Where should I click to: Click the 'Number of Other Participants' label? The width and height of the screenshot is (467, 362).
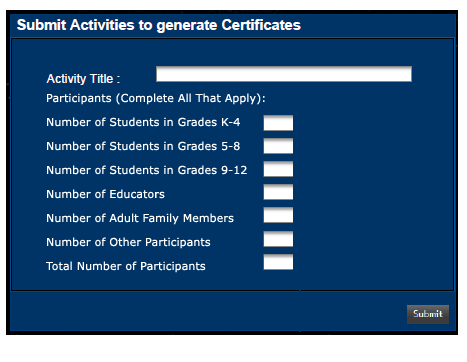click(128, 242)
